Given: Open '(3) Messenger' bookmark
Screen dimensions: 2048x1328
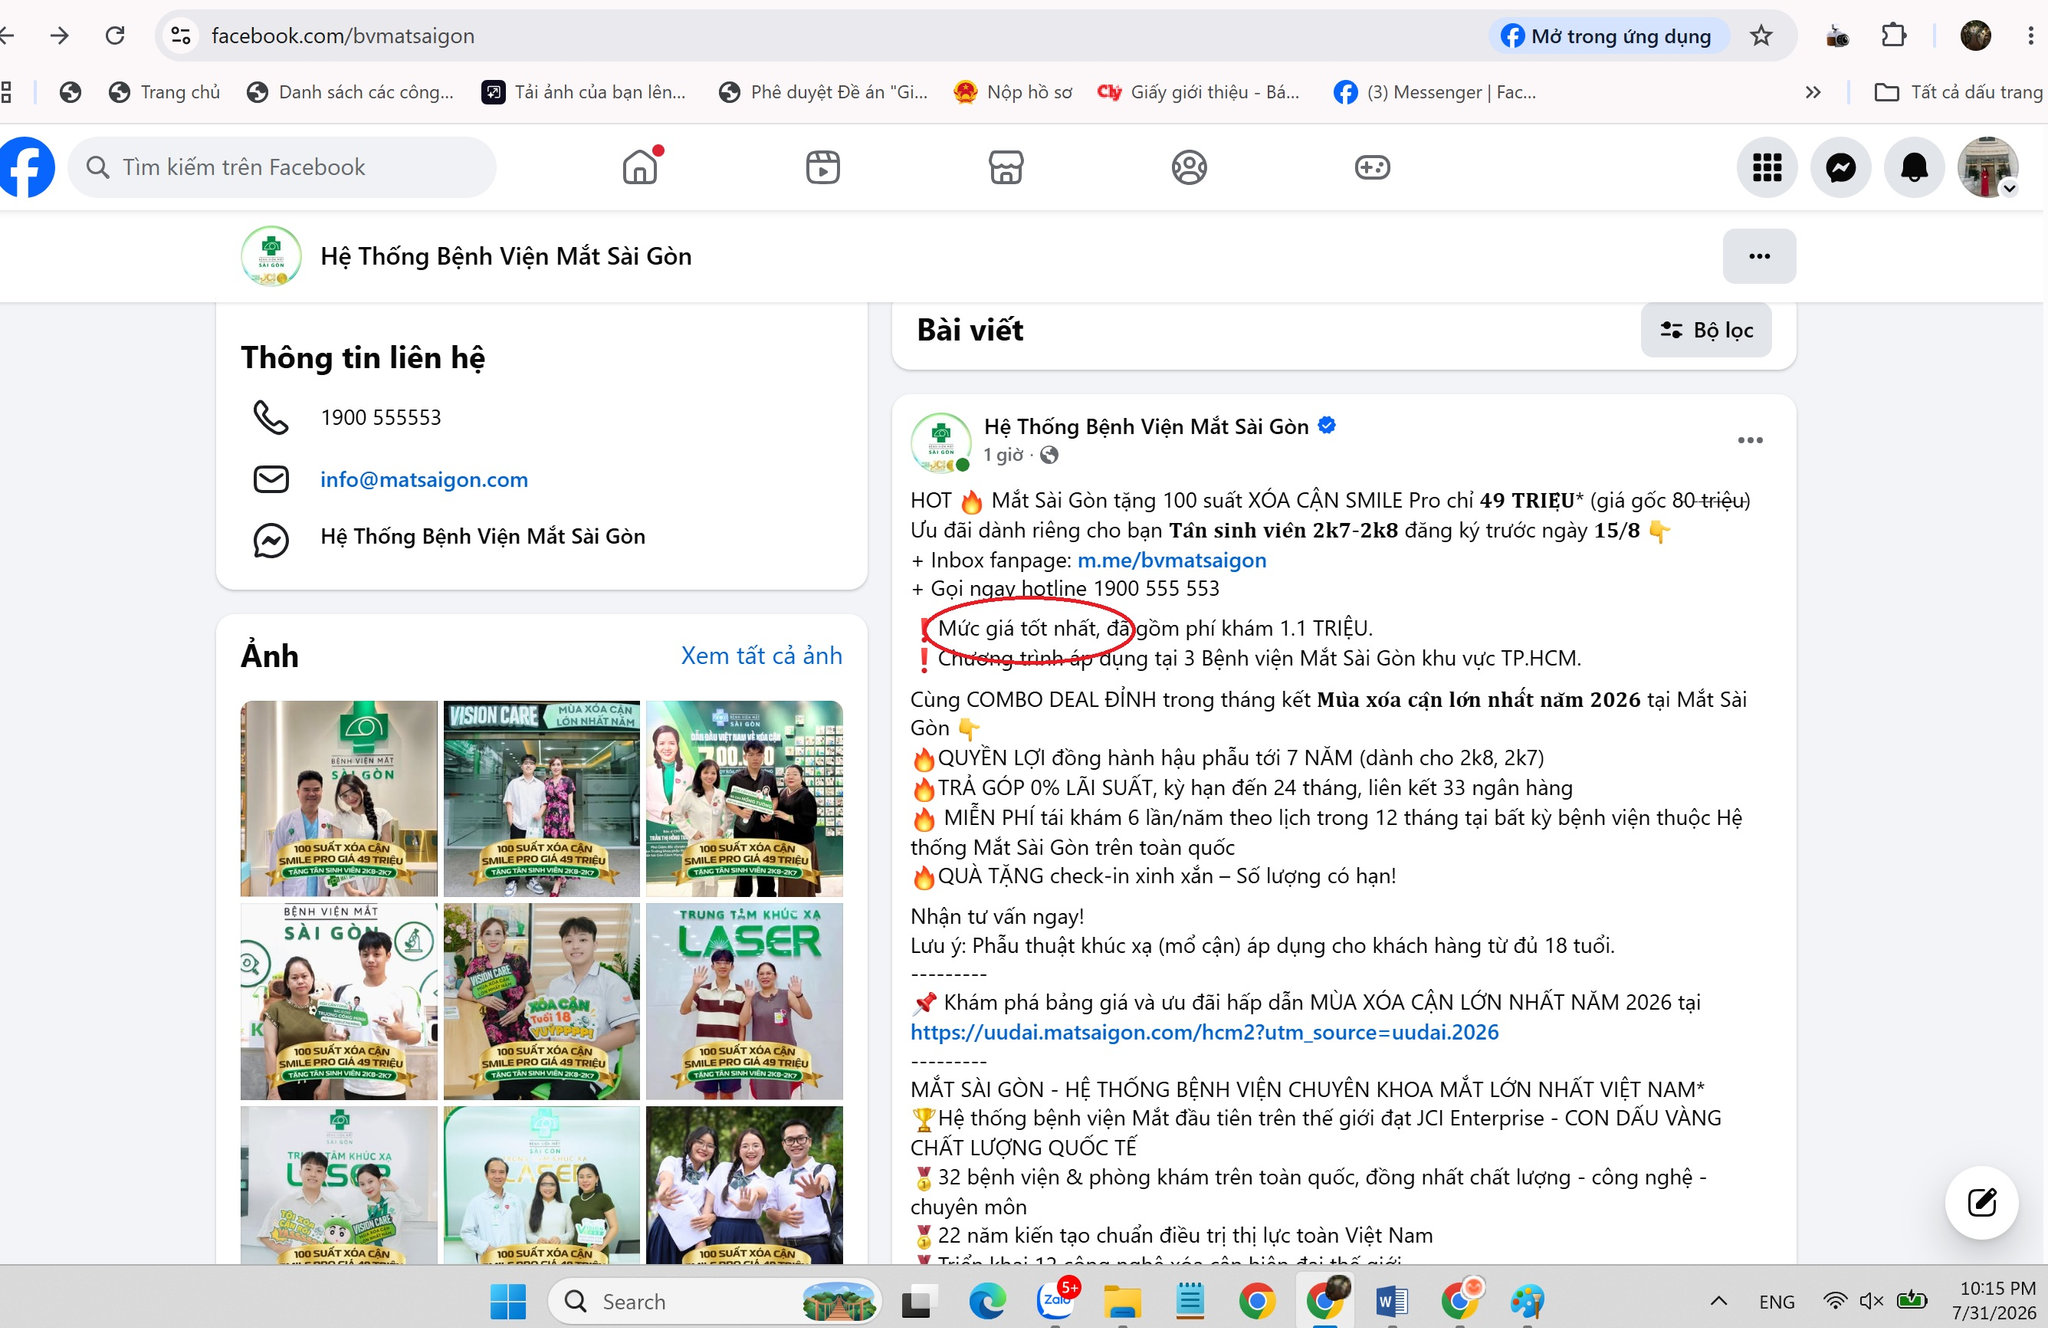Looking at the screenshot, I should 1436,92.
